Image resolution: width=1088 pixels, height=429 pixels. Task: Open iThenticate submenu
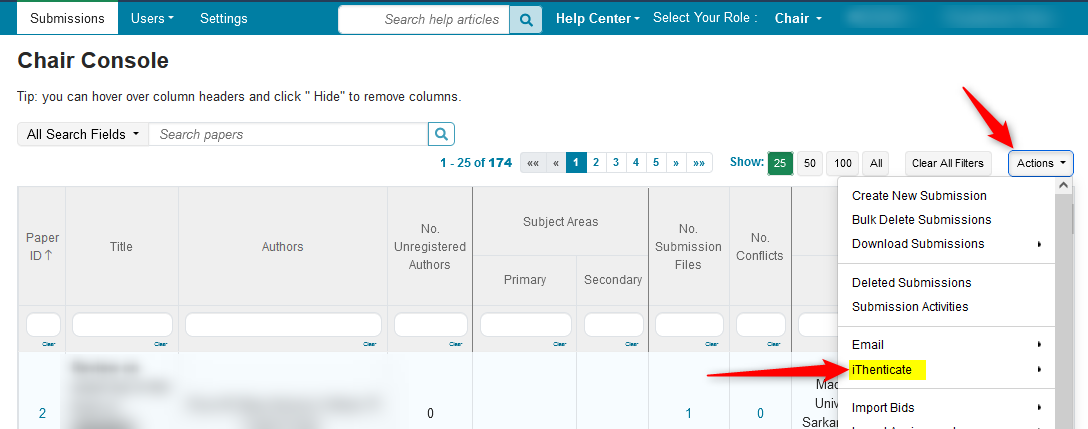882,370
